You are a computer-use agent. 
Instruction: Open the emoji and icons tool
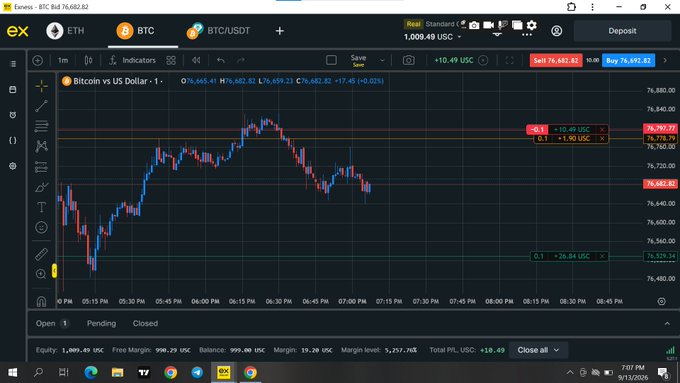[42, 227]
